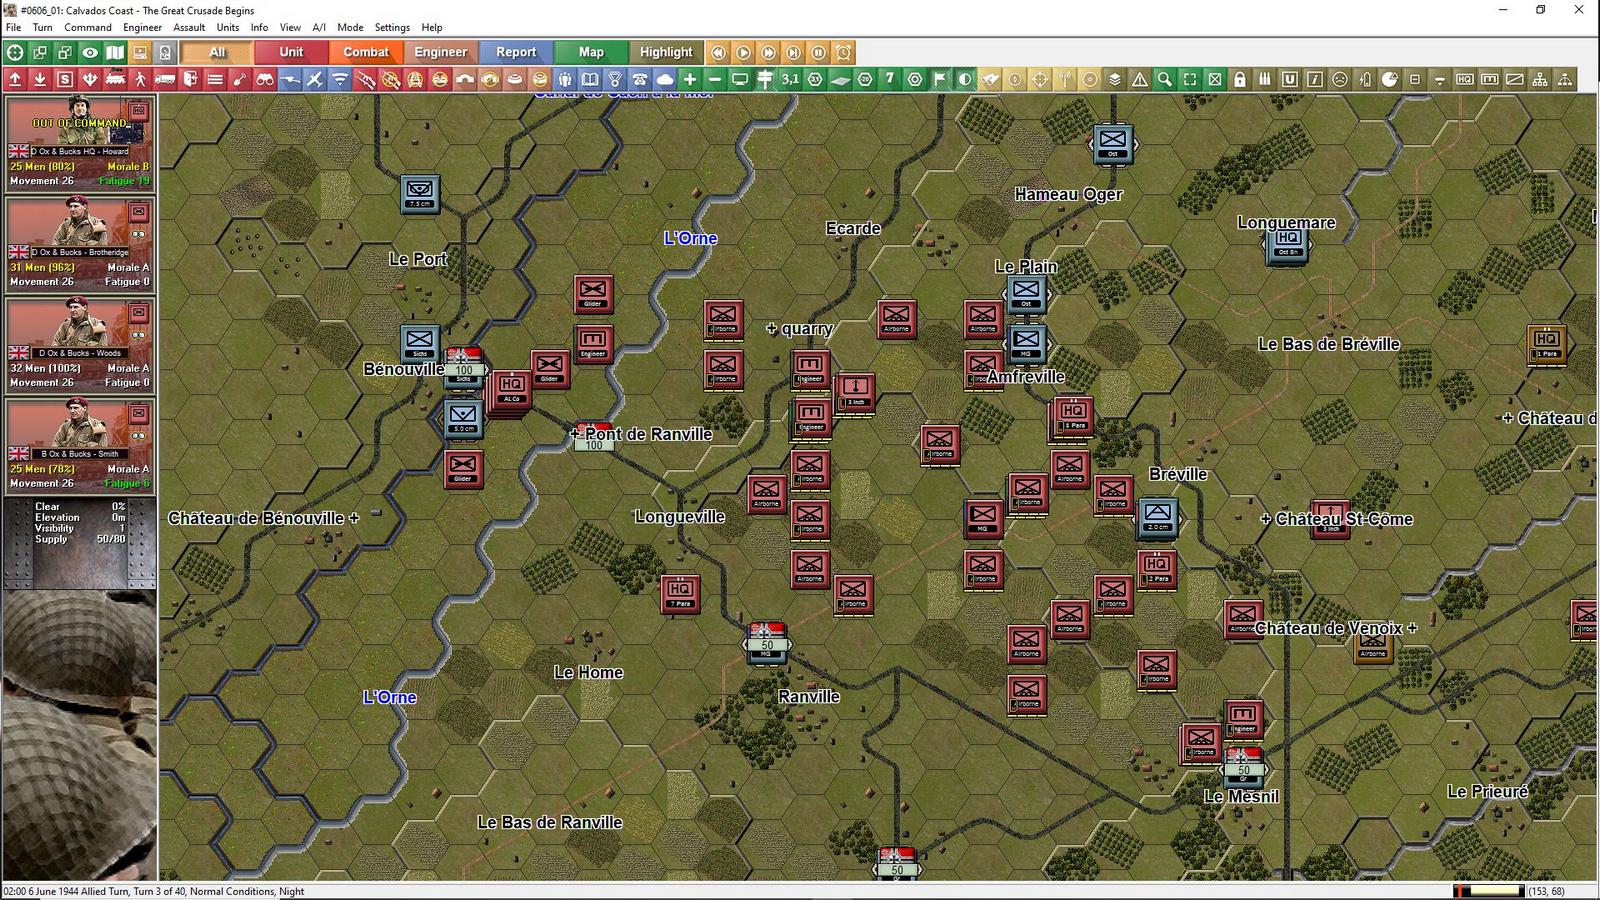Select the D Ox & Bucks - Woods unit card
The image size is (1600, 900).
(79, 343)
